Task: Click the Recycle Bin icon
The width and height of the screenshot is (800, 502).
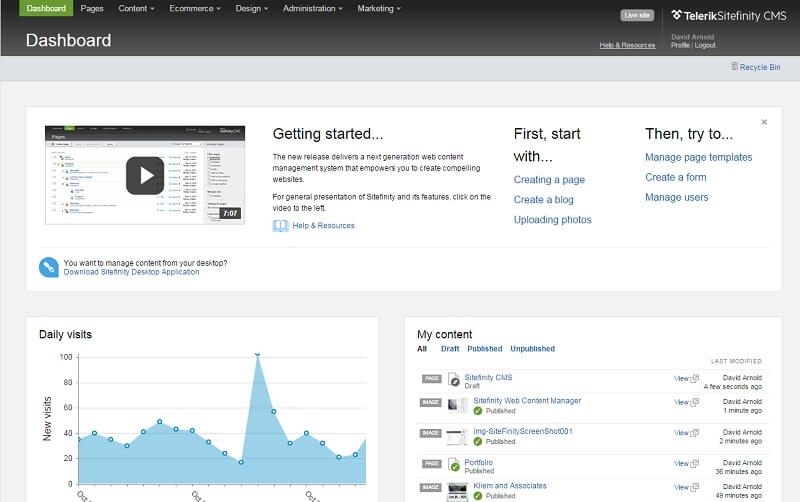Action: [734, 66]
